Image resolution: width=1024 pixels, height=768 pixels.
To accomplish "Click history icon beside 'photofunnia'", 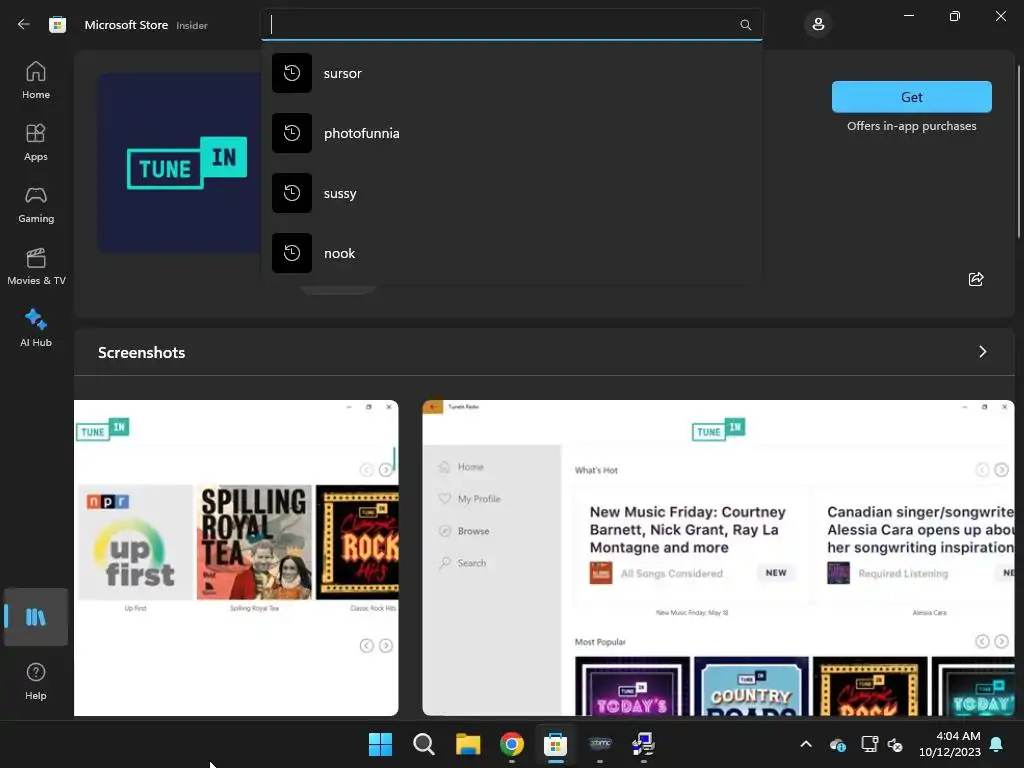I will 292,133.
